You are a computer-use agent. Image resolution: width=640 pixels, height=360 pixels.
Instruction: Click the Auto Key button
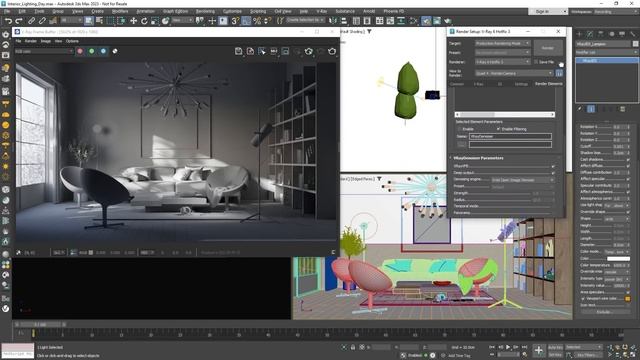coord(555,347)
